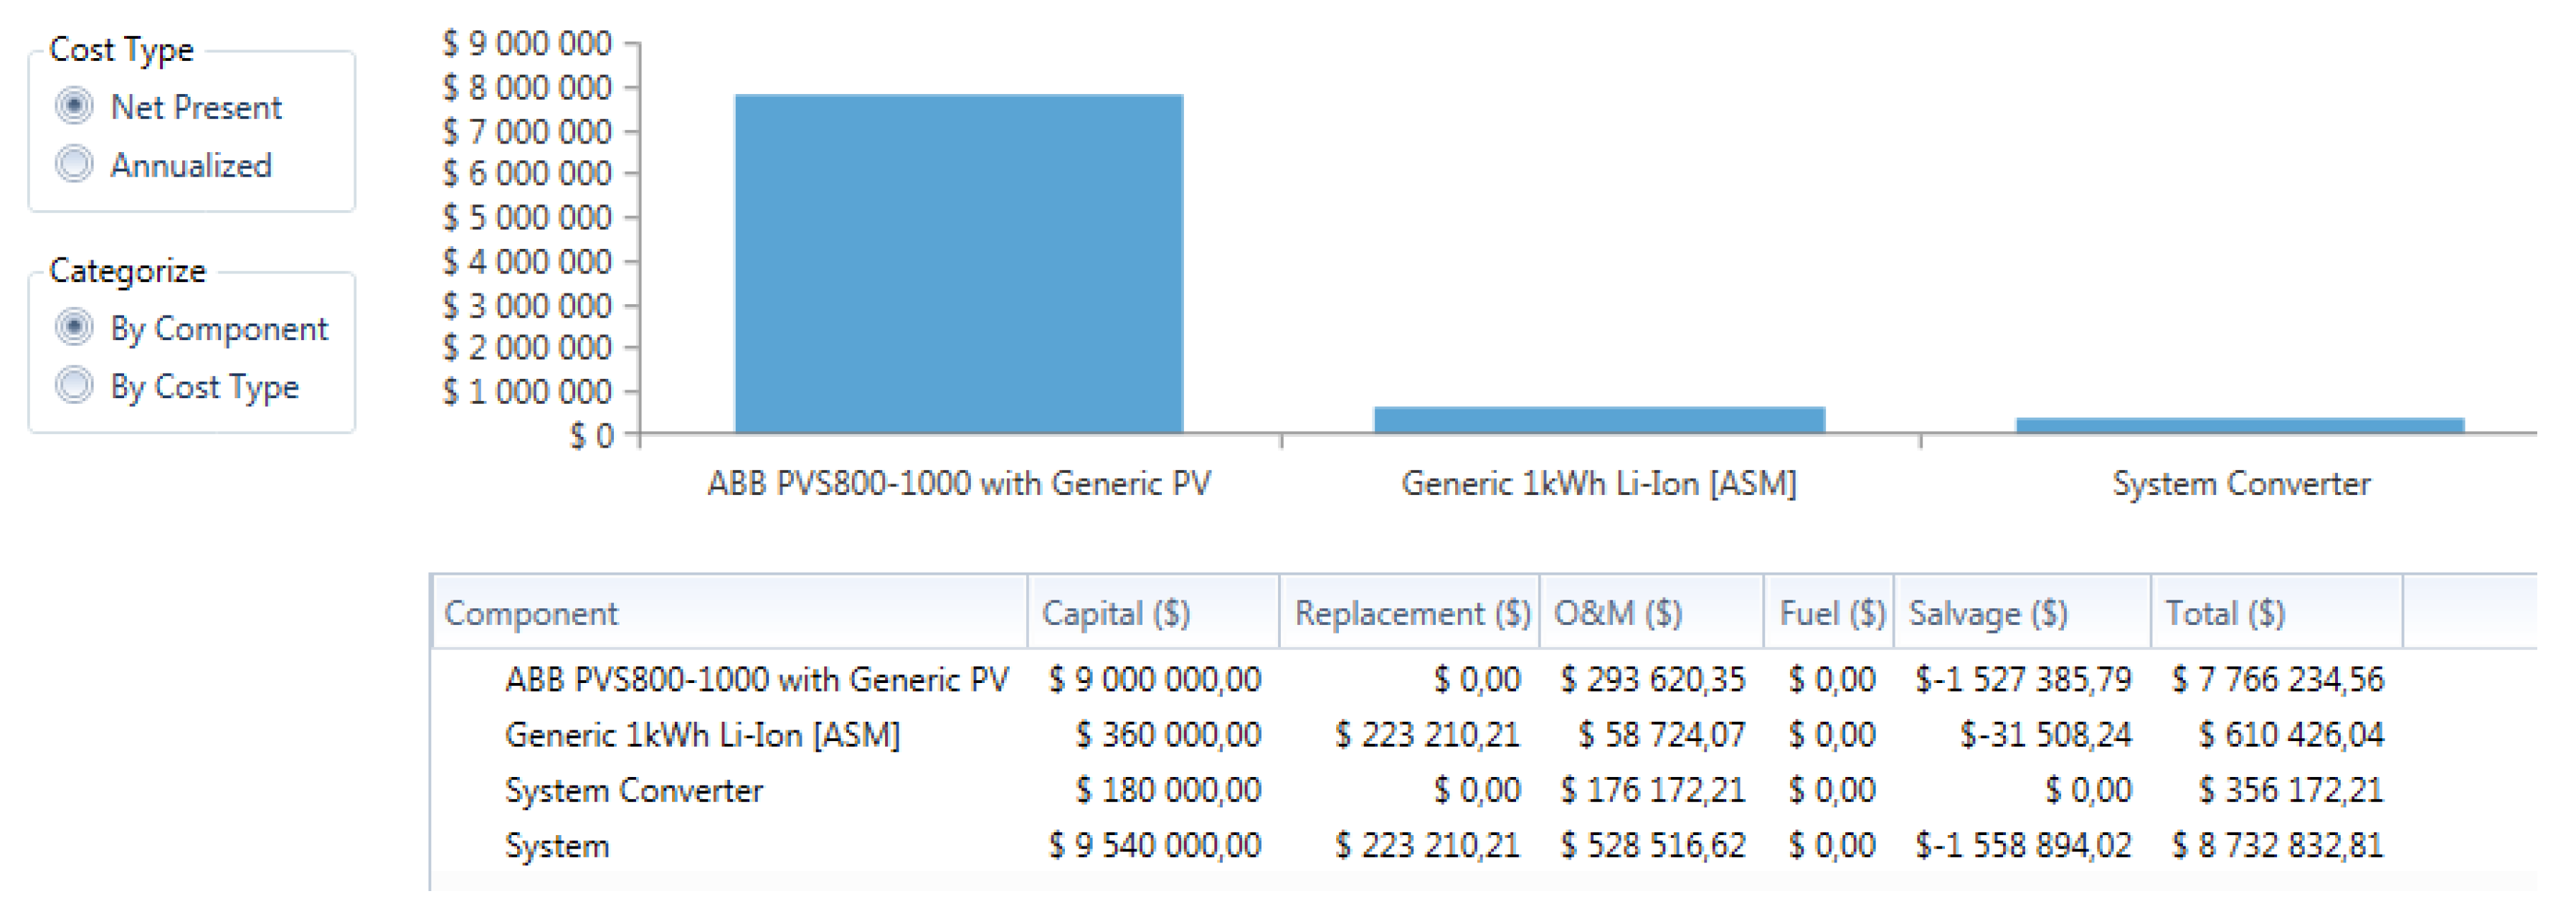Switch categorization to By Cost Type

[x=75, y=385]
